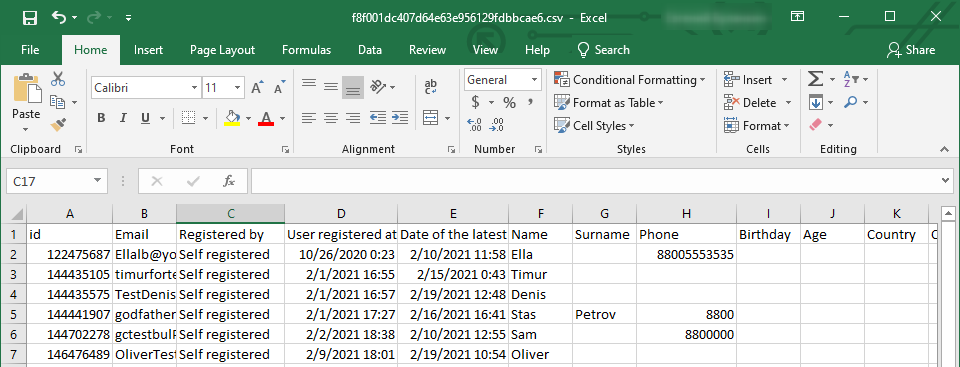Open the Calibri font name dropdown
This screenshot has height=367, width=960.
click(x=194, y=88)
